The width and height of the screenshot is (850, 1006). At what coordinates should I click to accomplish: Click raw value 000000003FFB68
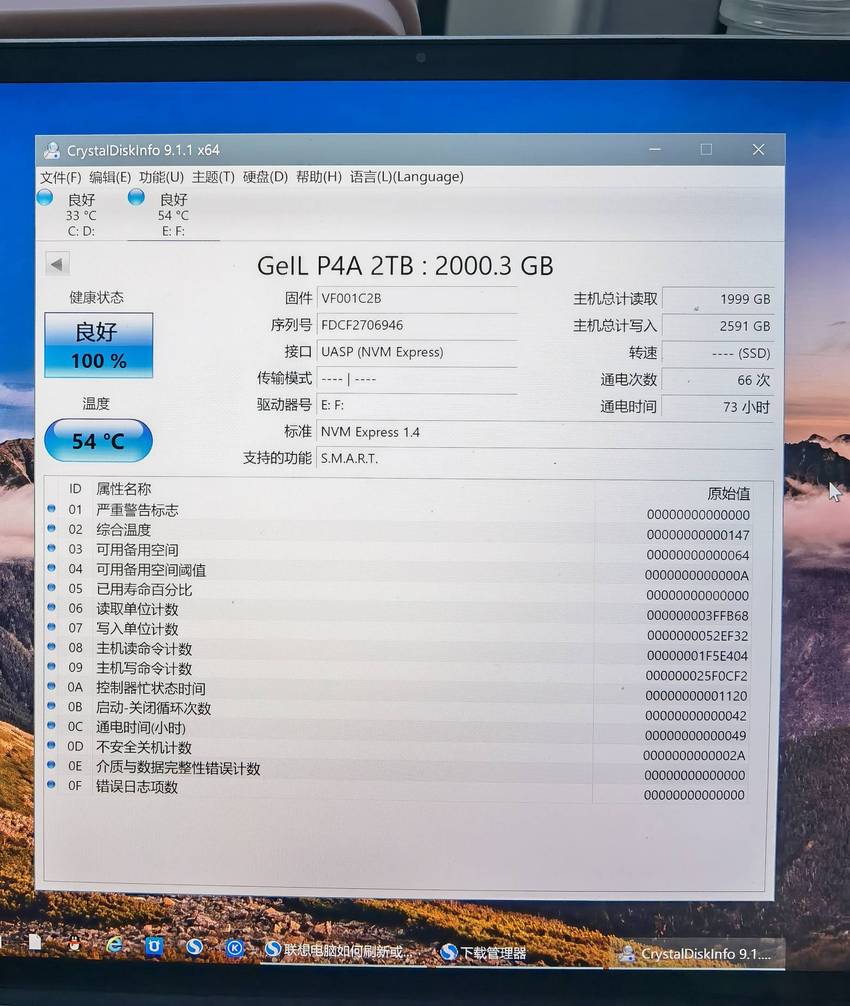pyautogui.click(x=697, y=616)
